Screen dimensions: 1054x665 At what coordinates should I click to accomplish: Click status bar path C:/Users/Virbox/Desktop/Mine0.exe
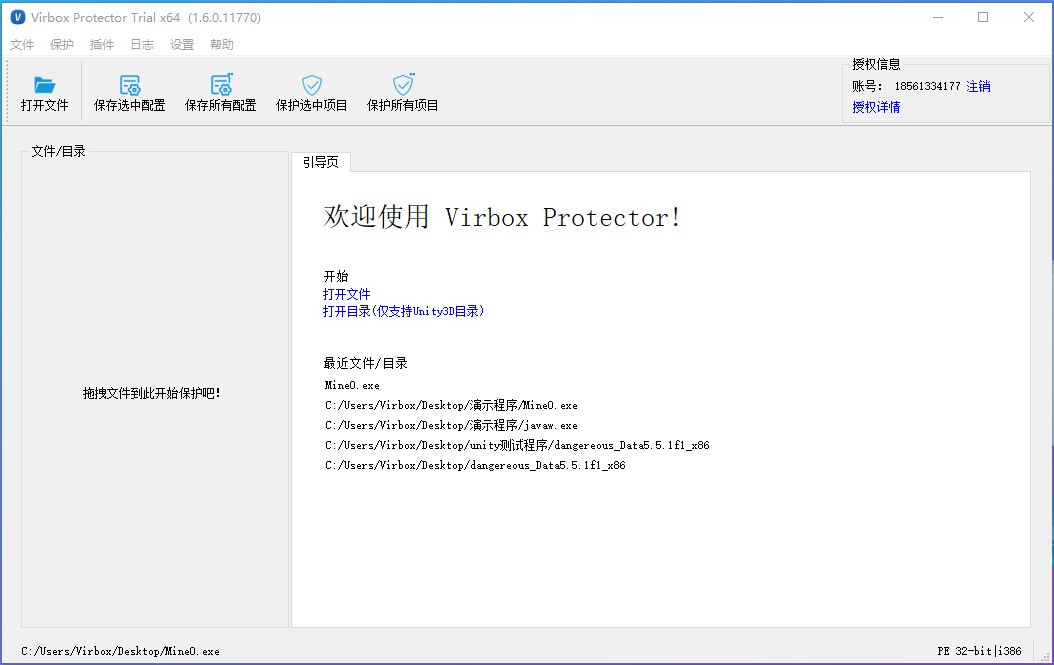pos(120,651)
